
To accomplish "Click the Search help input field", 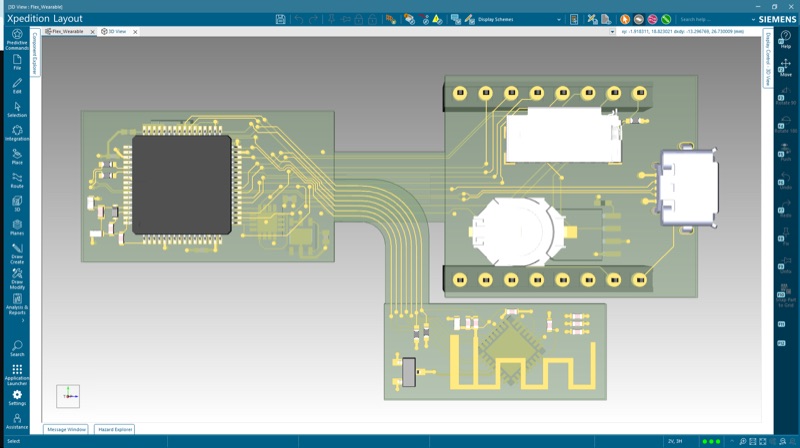I will pyautogui.click(x=713, y=19).
